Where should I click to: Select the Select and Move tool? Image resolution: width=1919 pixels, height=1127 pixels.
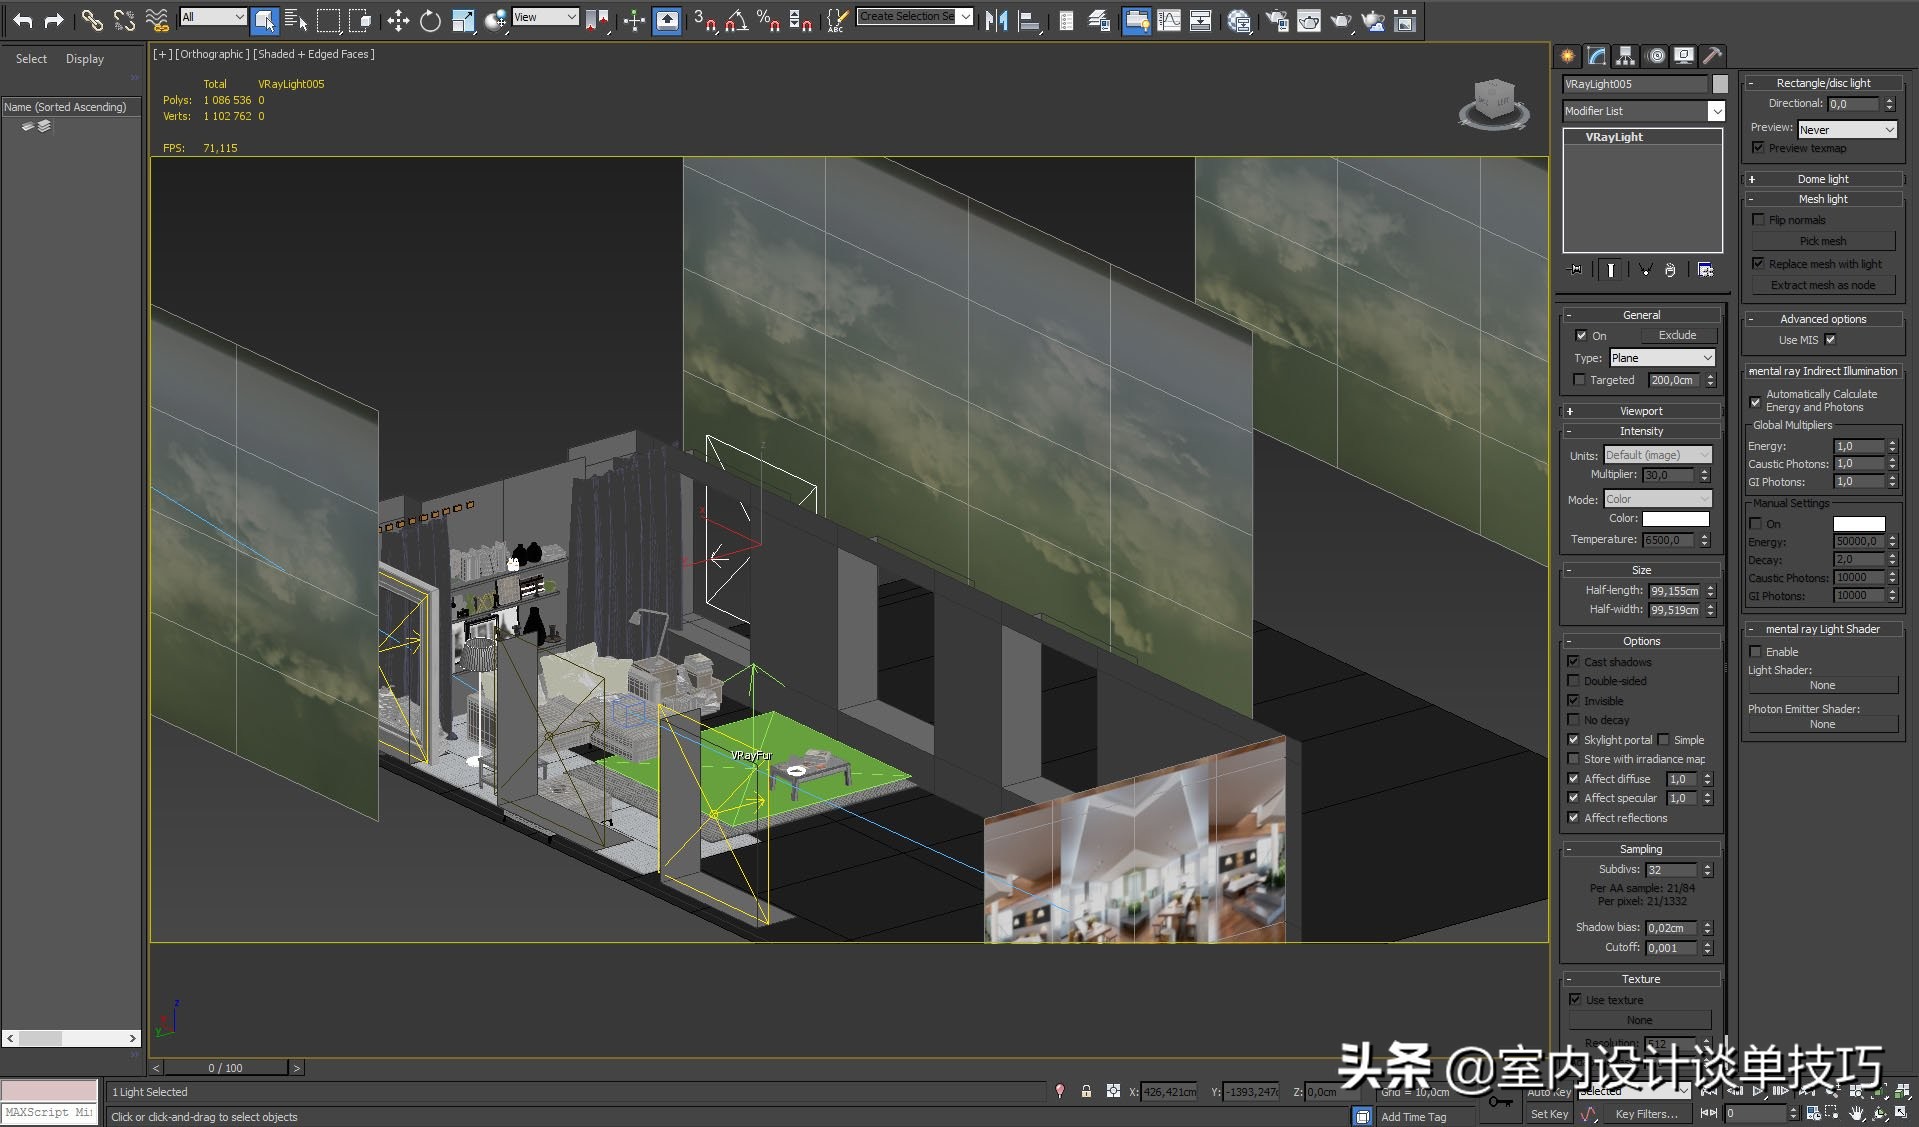398,20
